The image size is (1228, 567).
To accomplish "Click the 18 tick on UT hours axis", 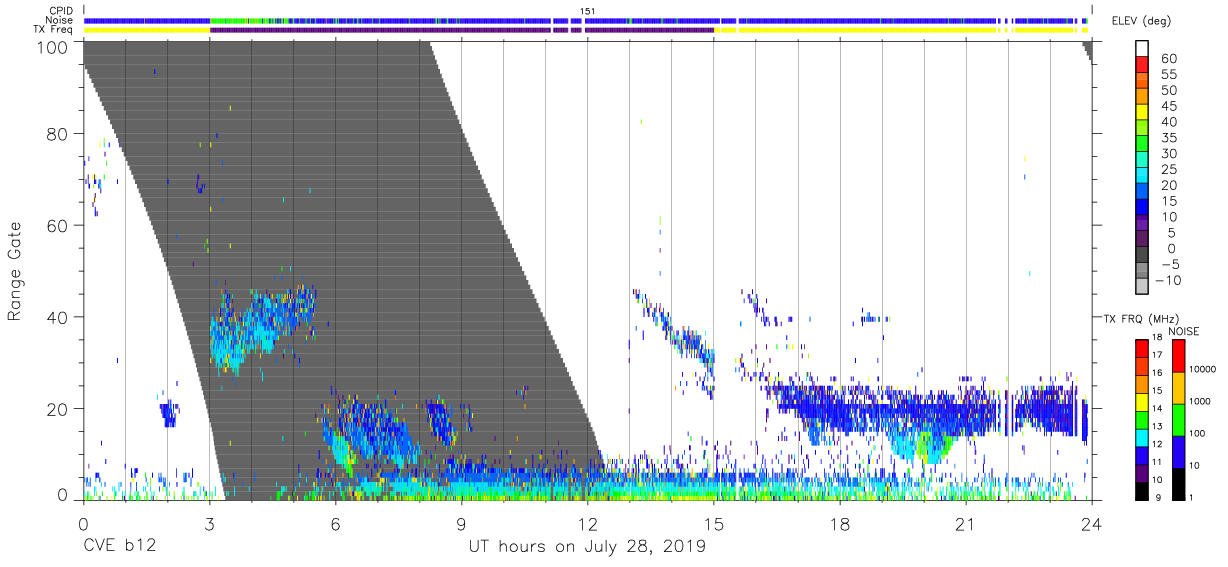I will point(839,523).
